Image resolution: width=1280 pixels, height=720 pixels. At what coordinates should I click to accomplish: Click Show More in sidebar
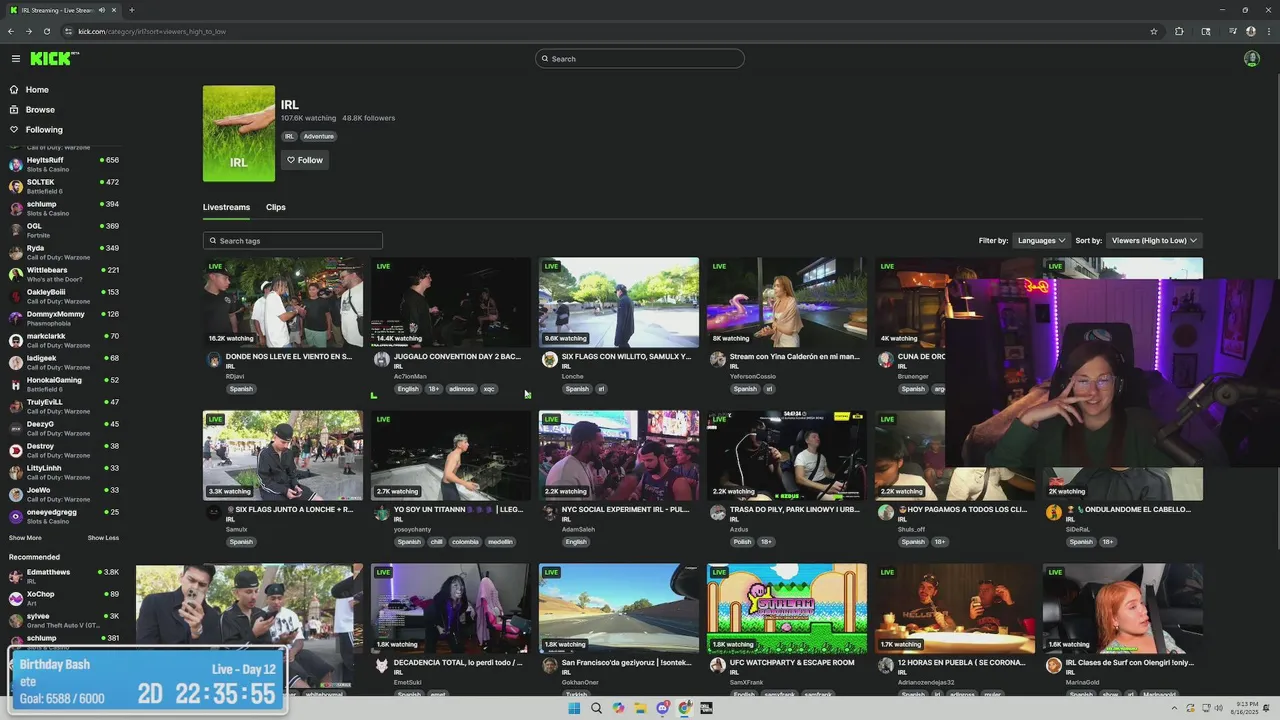tap(25, 538)
